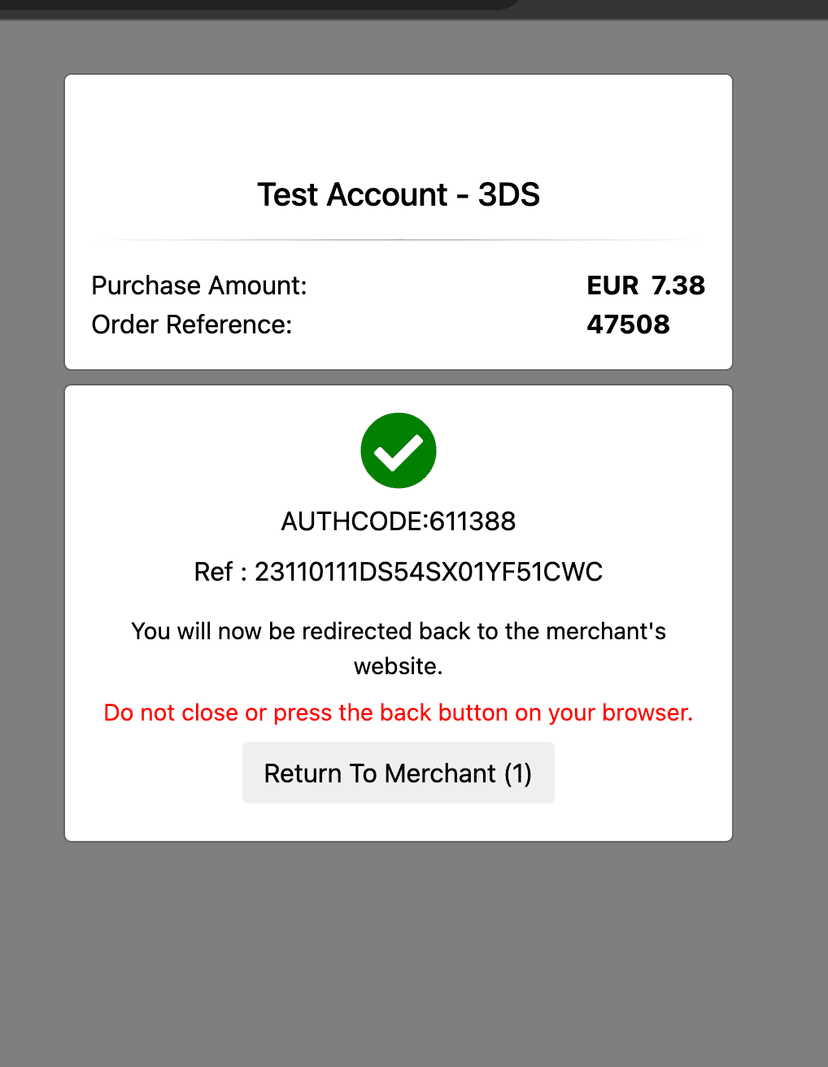
Task: Click the EUR currency code
Action: 612,285
